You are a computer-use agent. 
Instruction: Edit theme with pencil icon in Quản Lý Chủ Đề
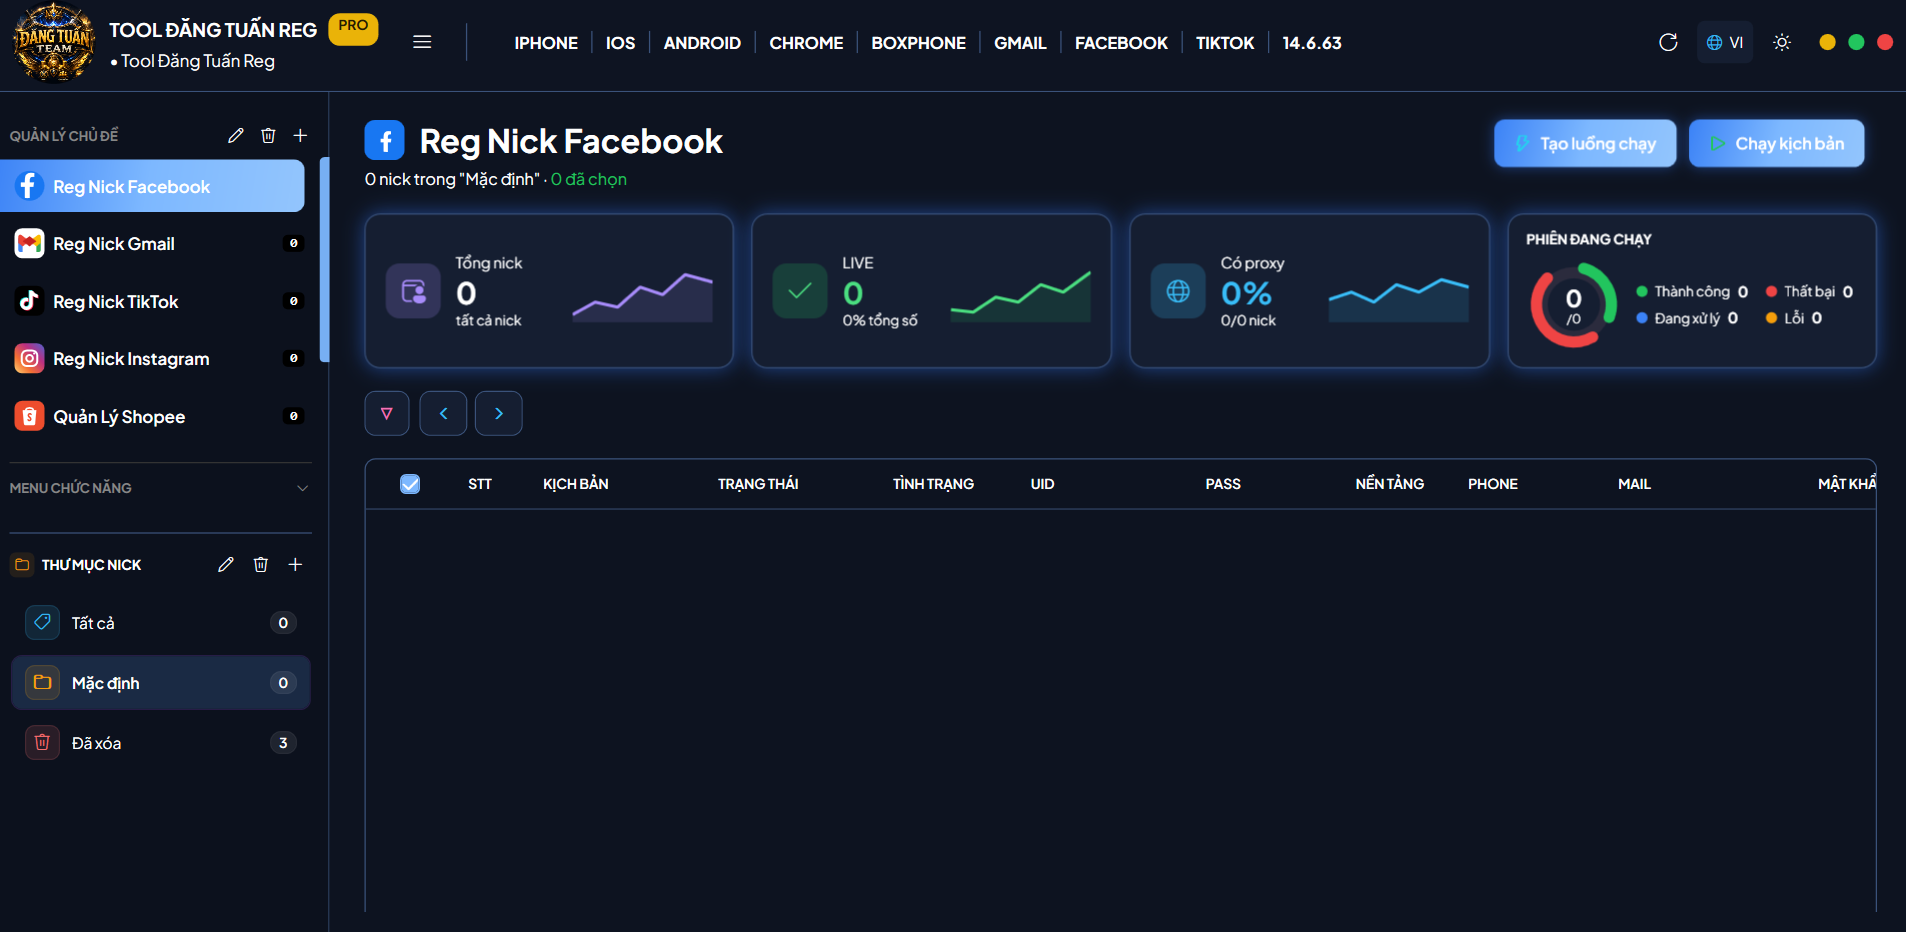(x=236, y=135)
